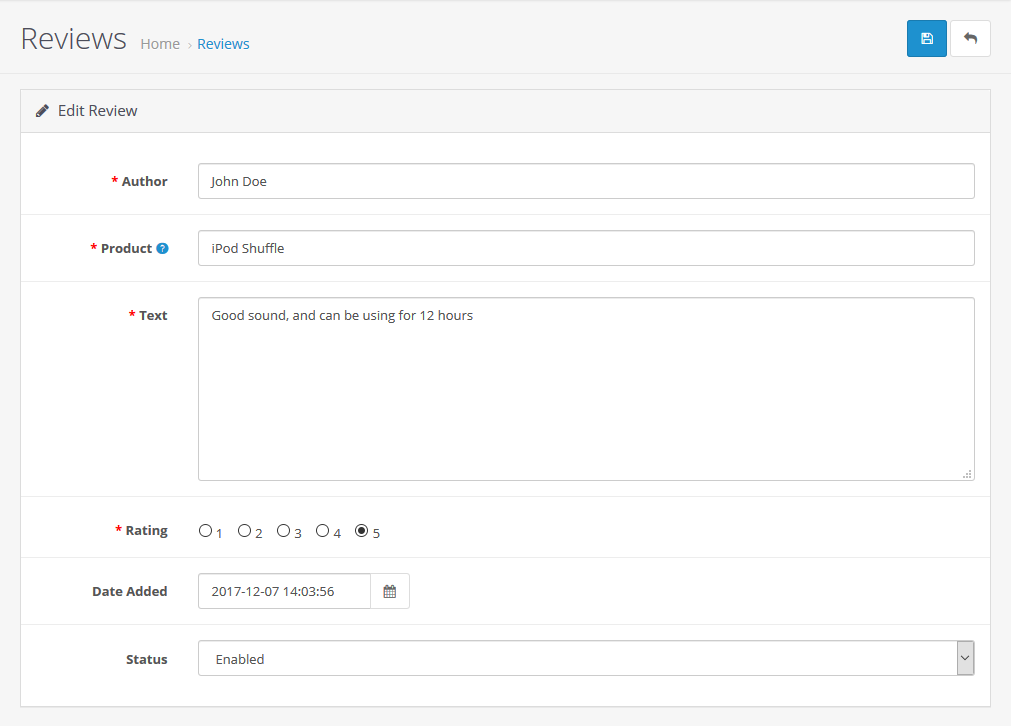This screenshot has width=1011, height=726.
Task: Open the Reviews breadcrumb link
Action: pos(223,44)
